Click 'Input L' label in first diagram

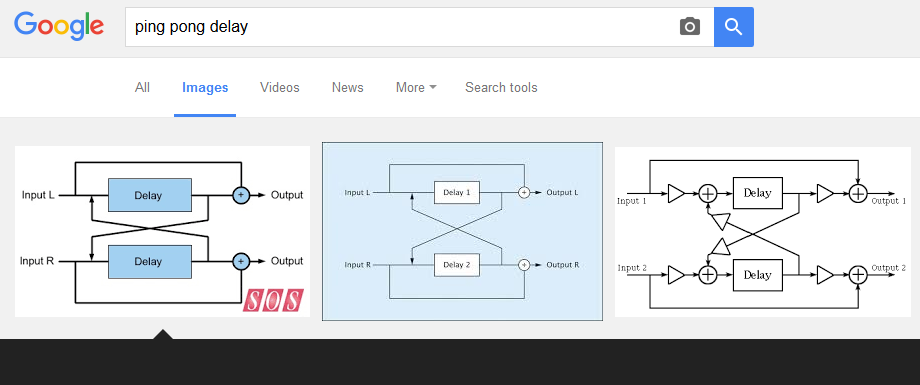[x=39, y=195]
